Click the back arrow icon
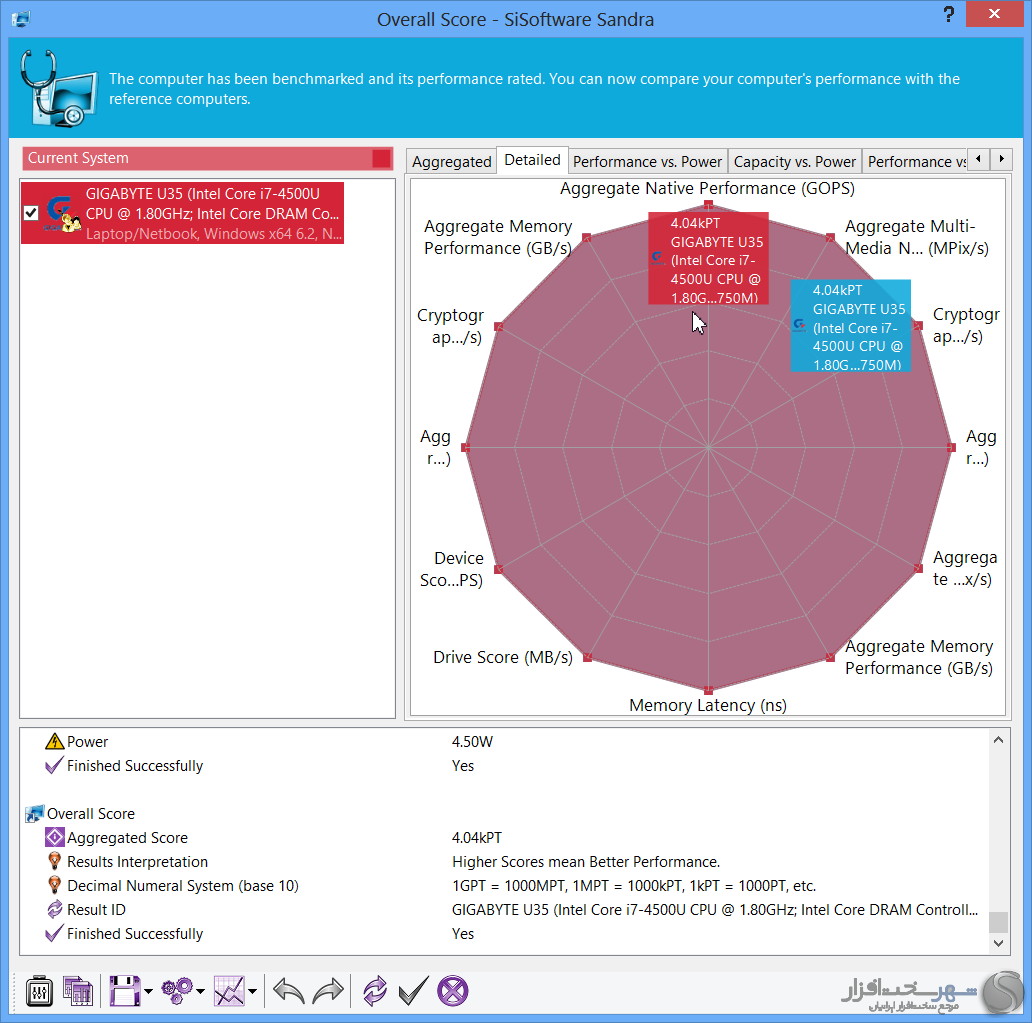The width and height of the screenshot is (1032, 1023). [x=289, y=991]
